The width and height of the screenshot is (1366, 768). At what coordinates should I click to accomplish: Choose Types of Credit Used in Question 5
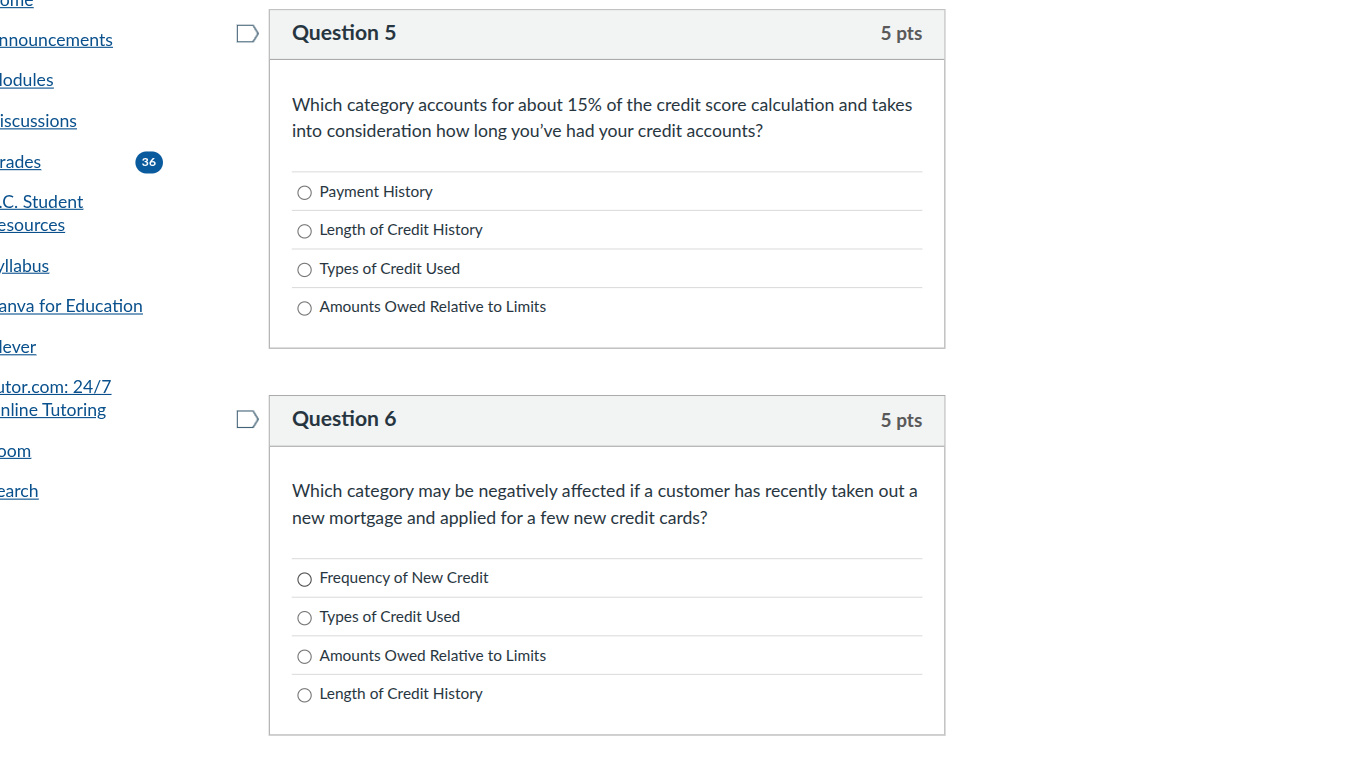point(304,269)
